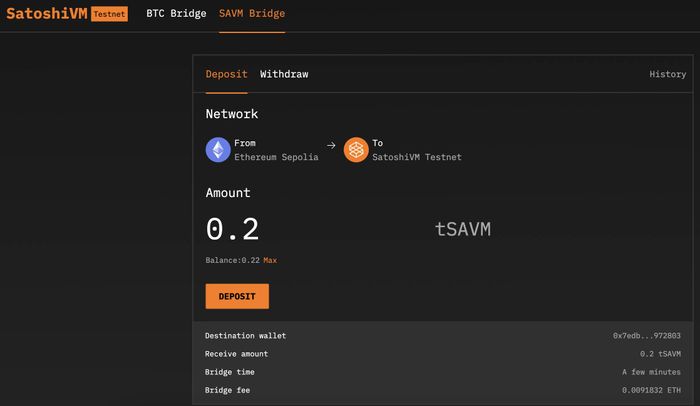Switch to the Withdraw tab
Image resolution: width=700 pixels, height=406 pixels.
(x=284, y=74)
